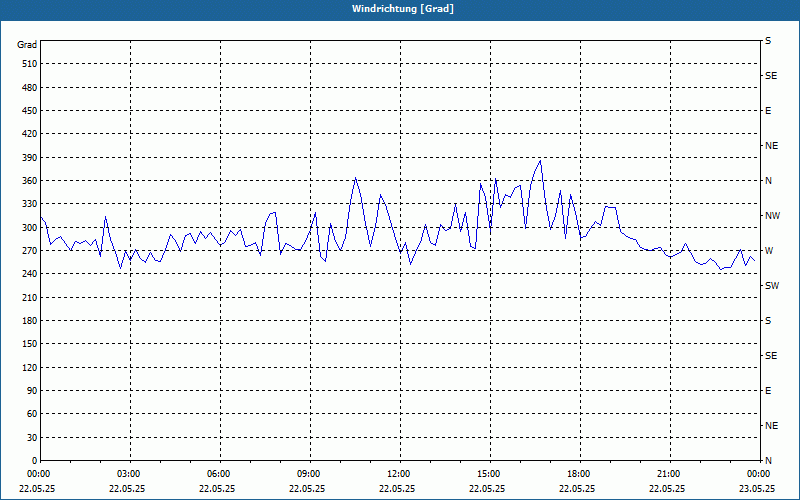Viewport: 800px width, 500px height.
Task: Select the 23.05.25 date label
Action: pos(758,488)
